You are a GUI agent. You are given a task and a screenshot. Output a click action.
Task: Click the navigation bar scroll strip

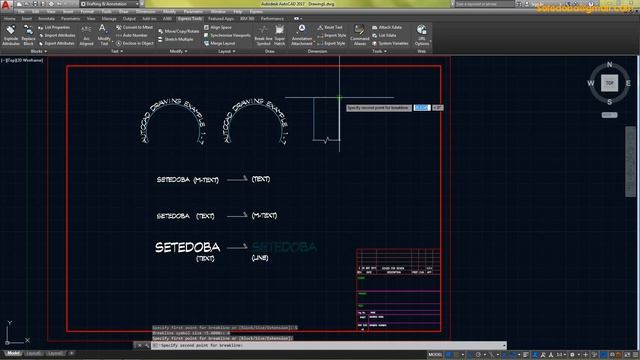click(631, 162)
